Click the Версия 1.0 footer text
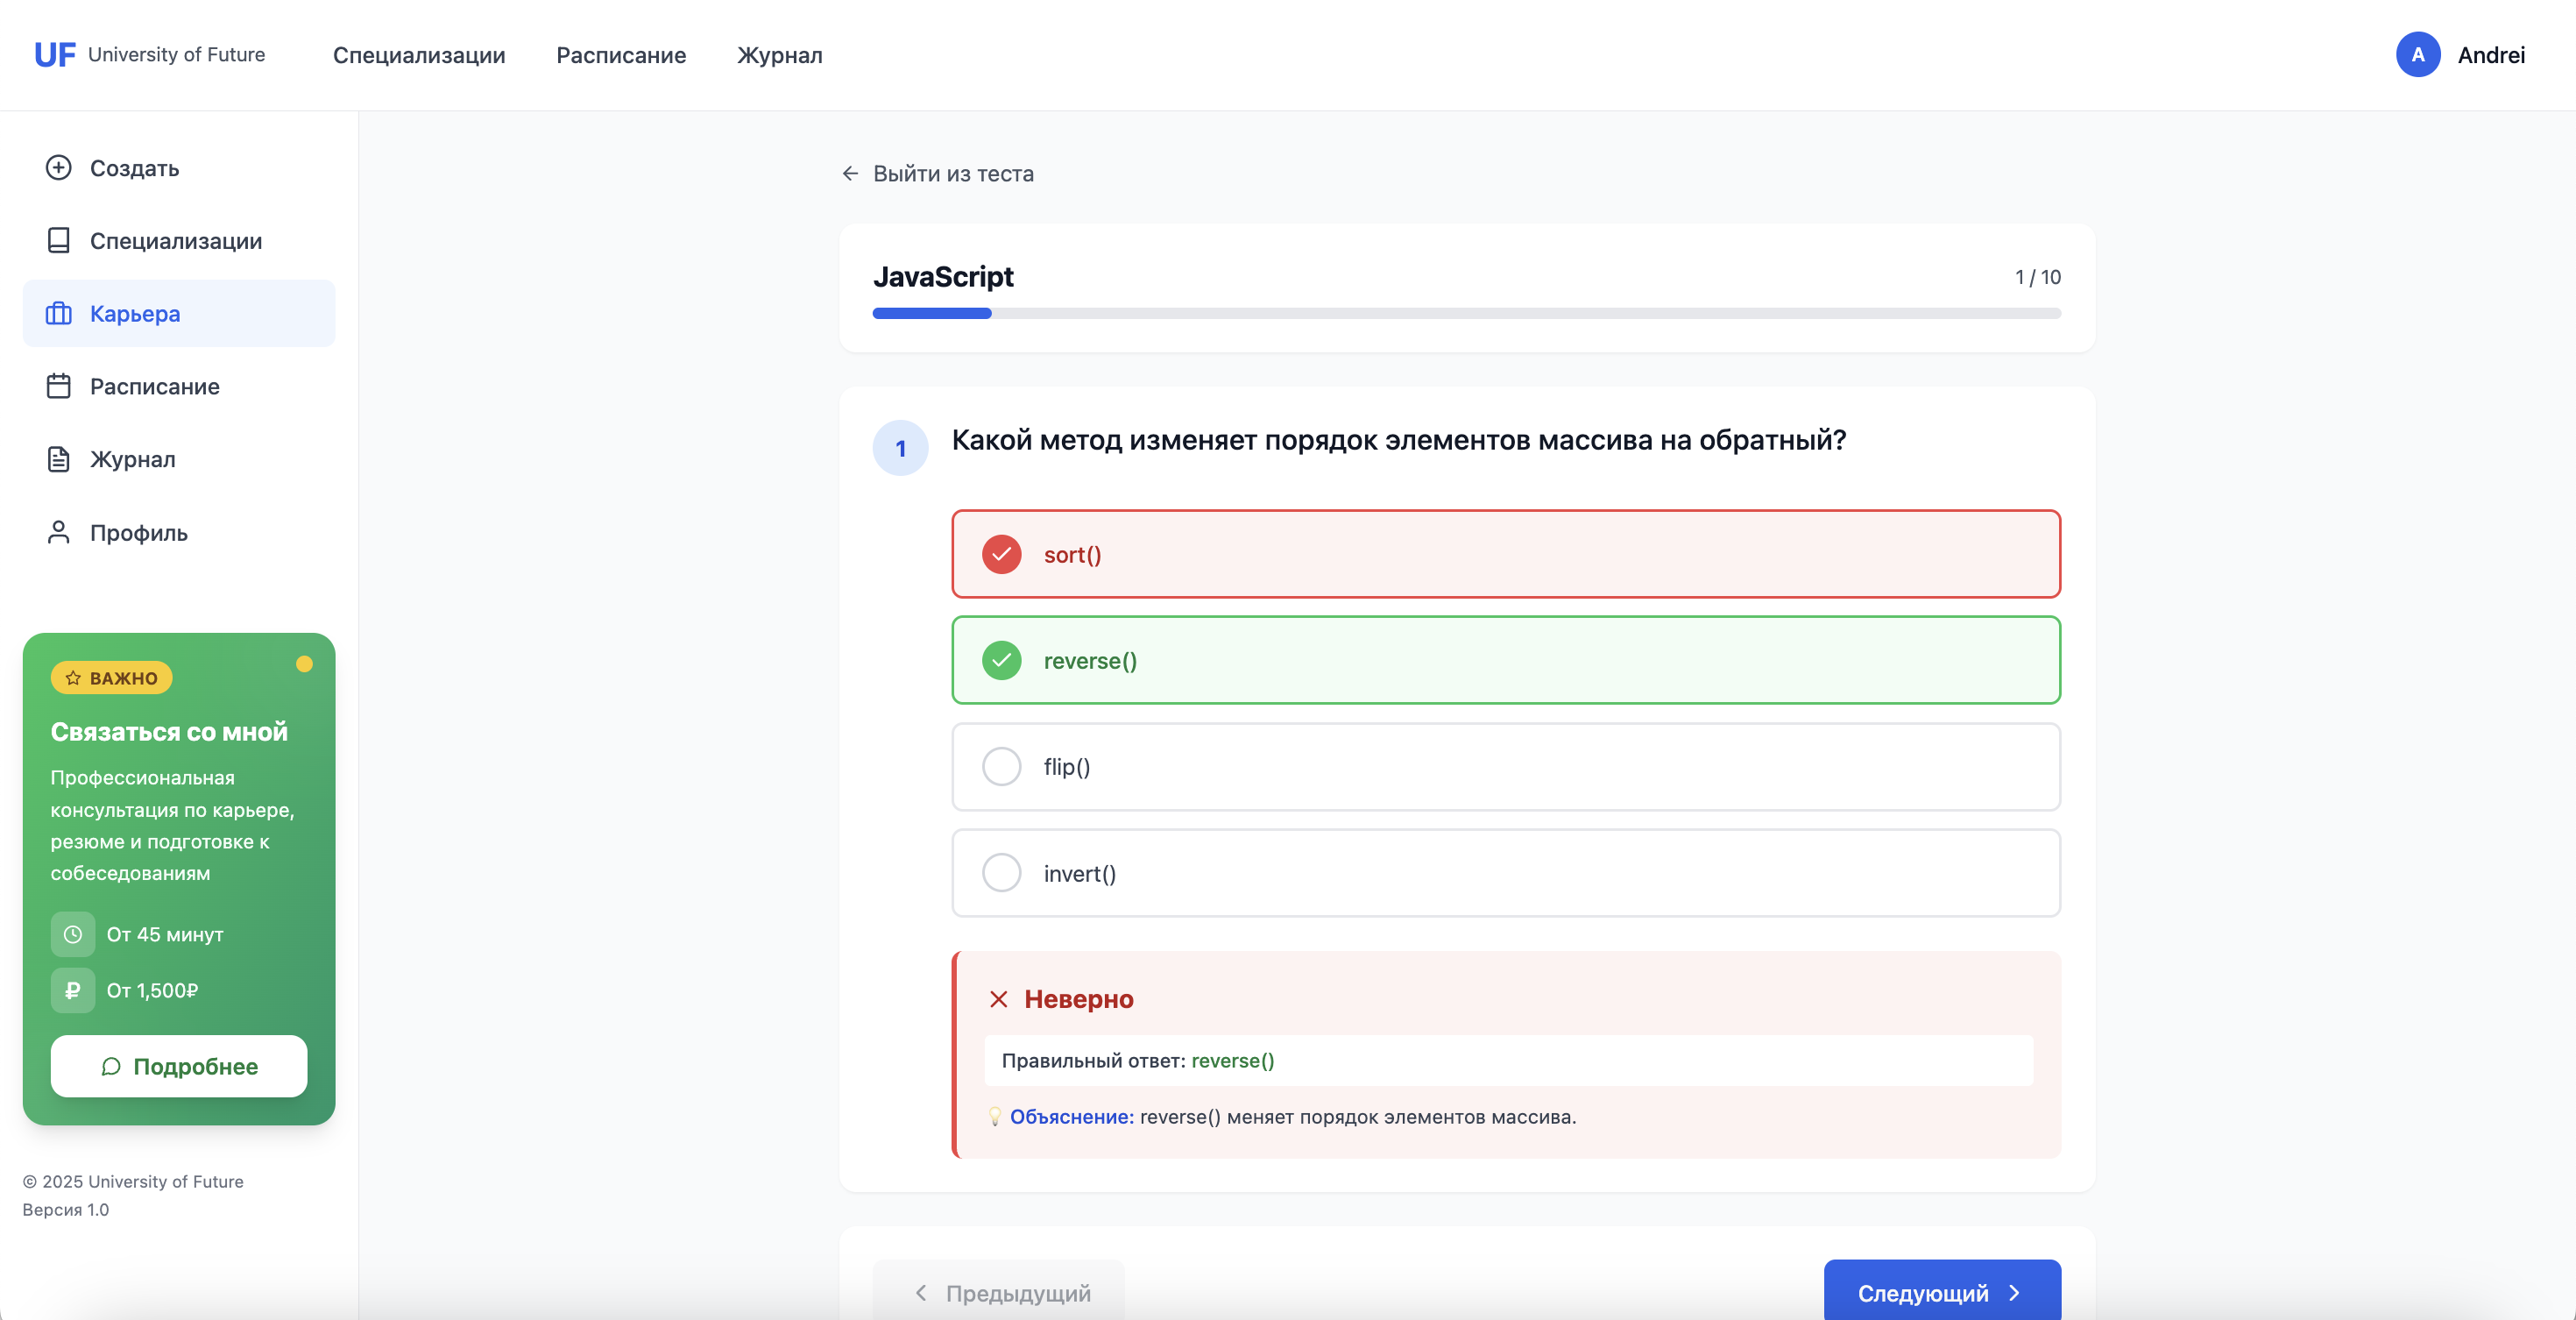This screenshot has width=2576, height=1320. [x=66, y=1209]
